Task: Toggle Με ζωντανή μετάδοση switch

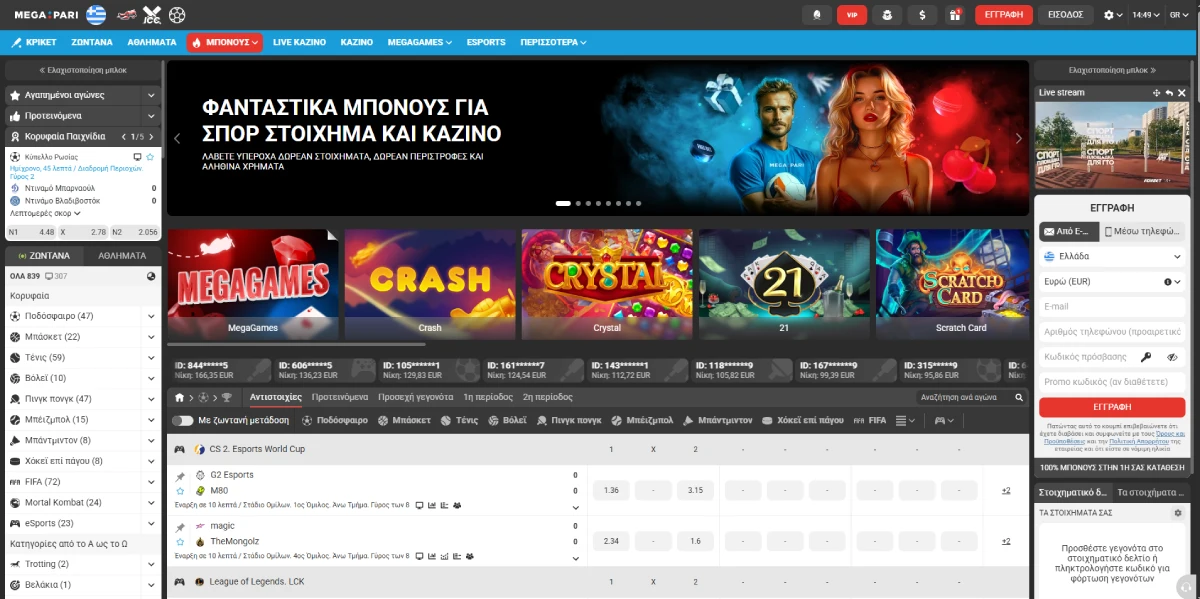Action: pos(182,421)
